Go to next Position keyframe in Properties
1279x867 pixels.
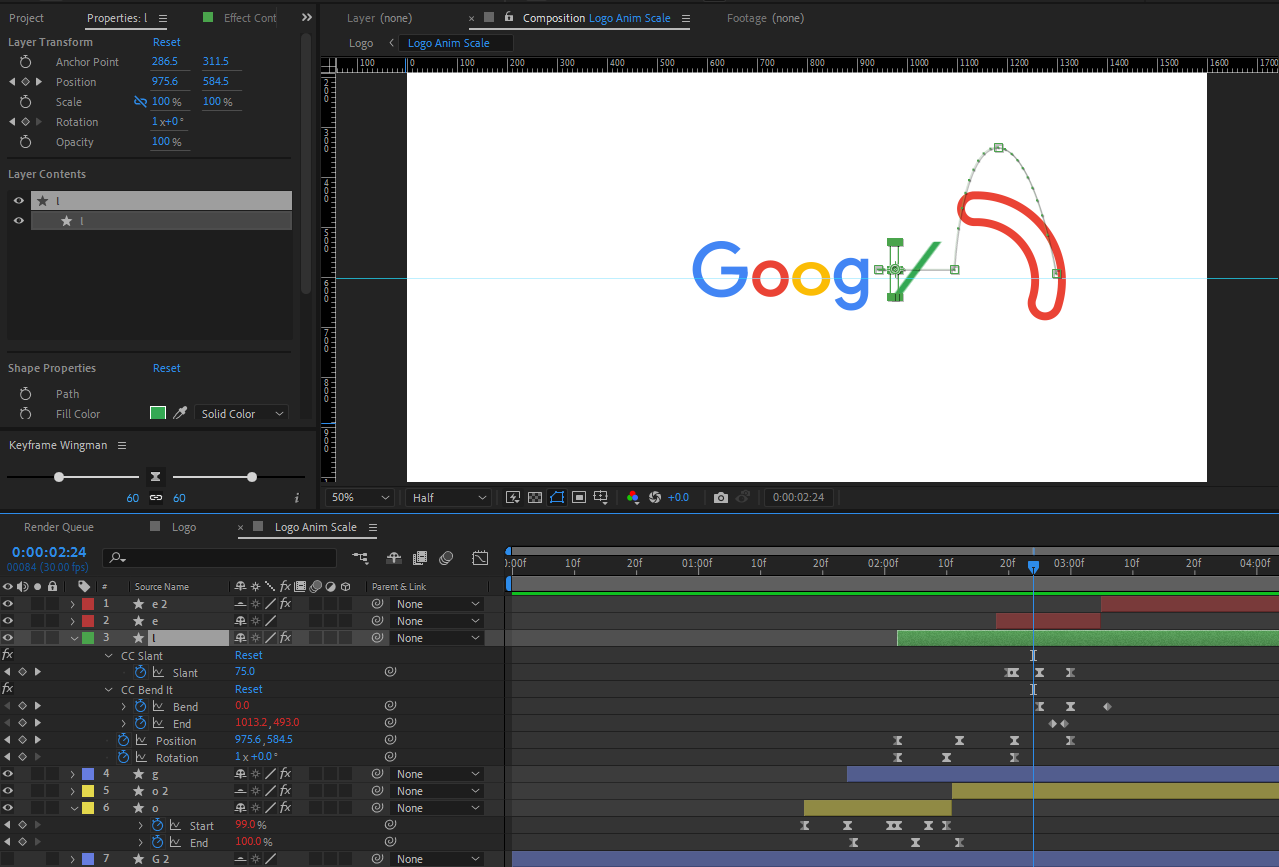39,82
